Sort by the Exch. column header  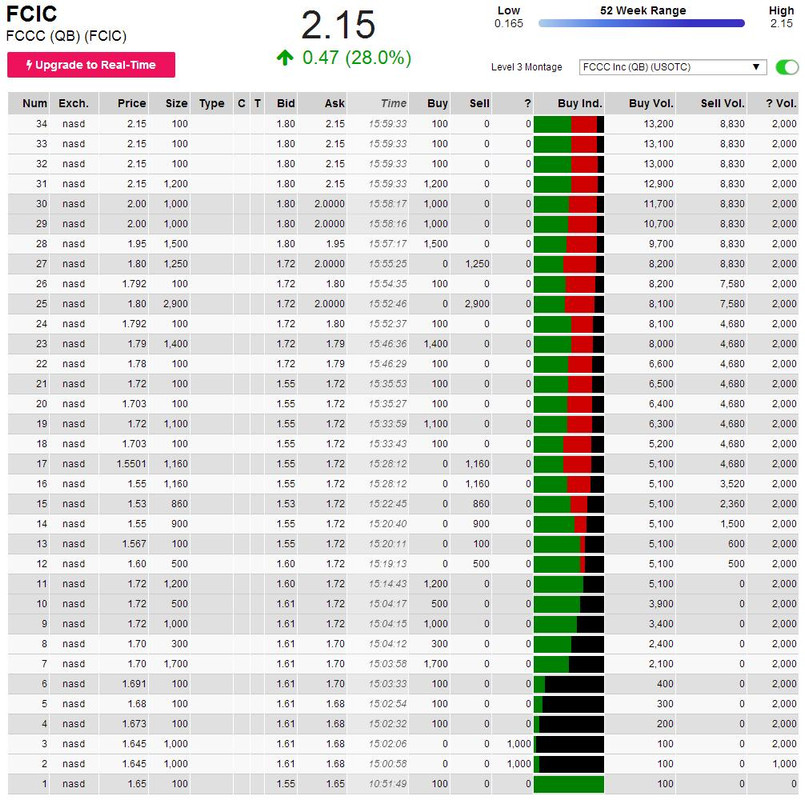(73, 103)
